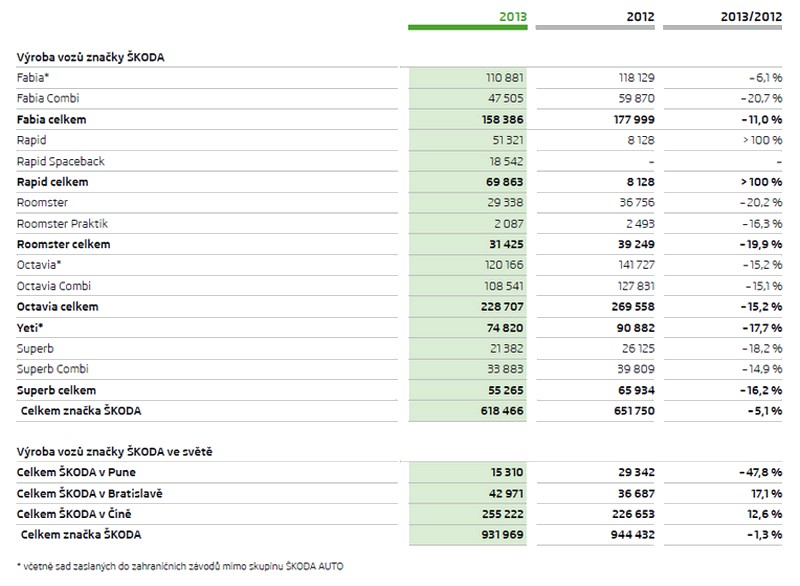This screenshot has width=800, height=586.
Task: Click the -11,0 % change for Fabia celkem
Action: [x=762, y=119]
